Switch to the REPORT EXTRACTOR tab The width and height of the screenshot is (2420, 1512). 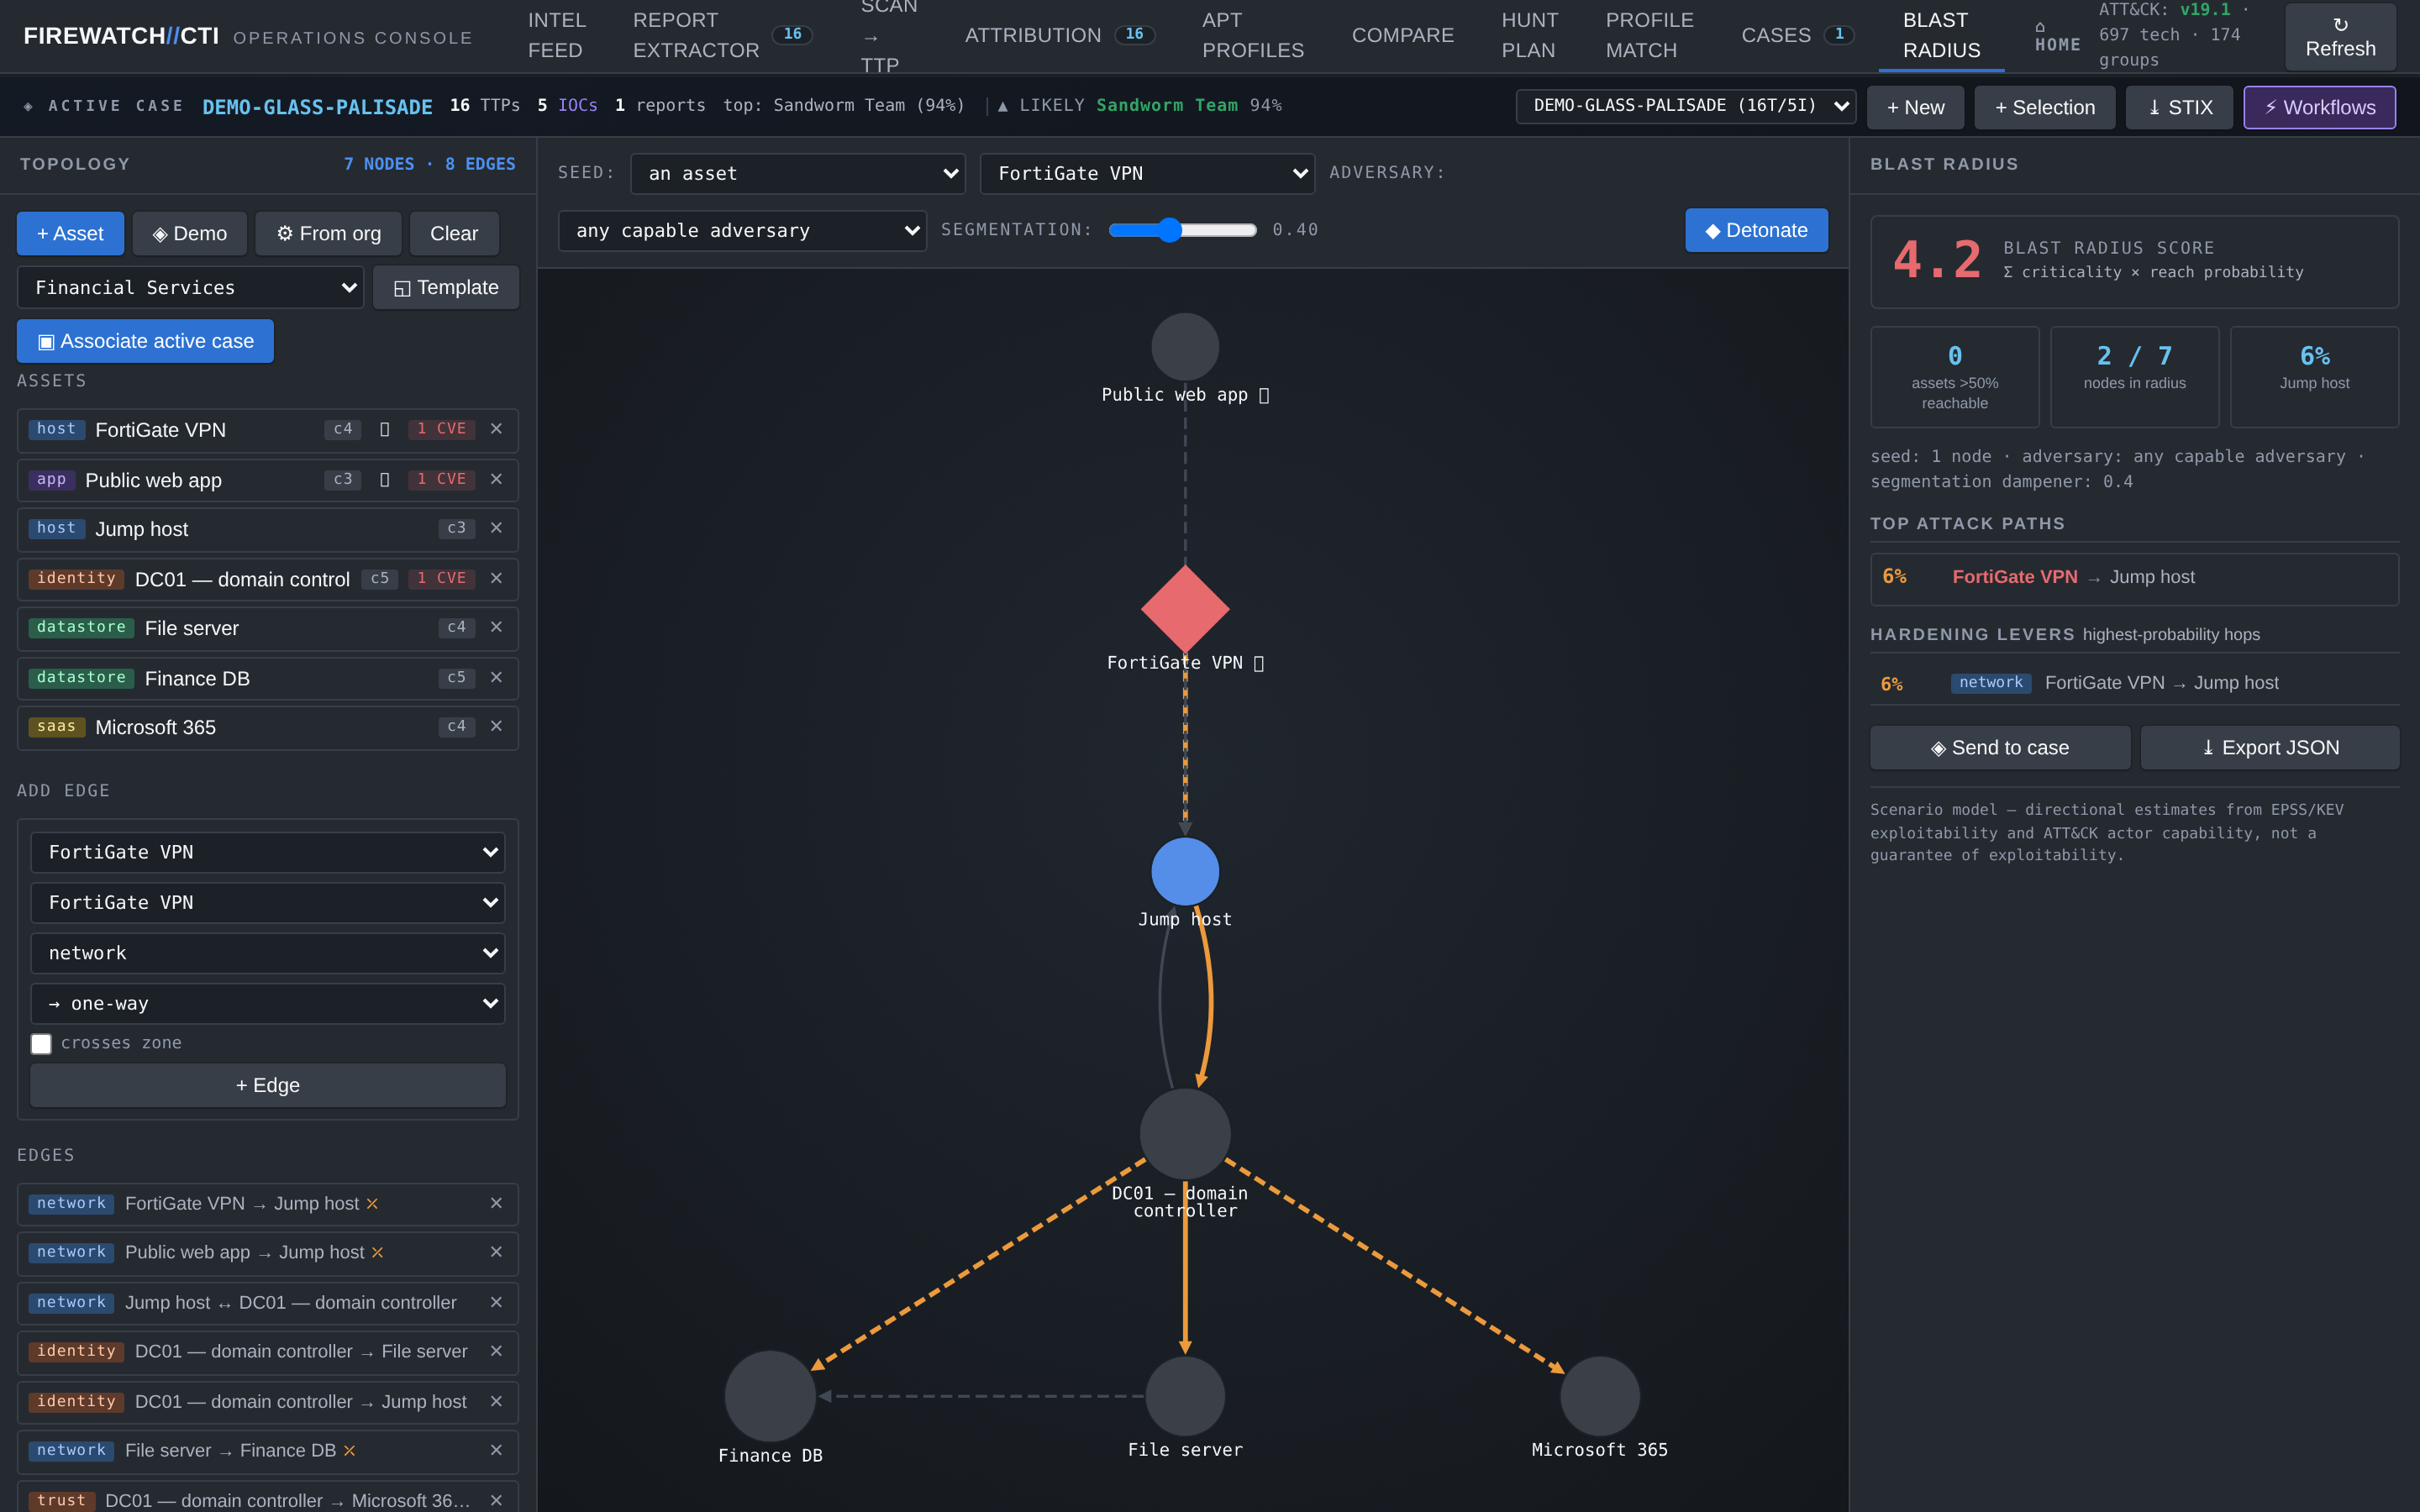(721, 35)
